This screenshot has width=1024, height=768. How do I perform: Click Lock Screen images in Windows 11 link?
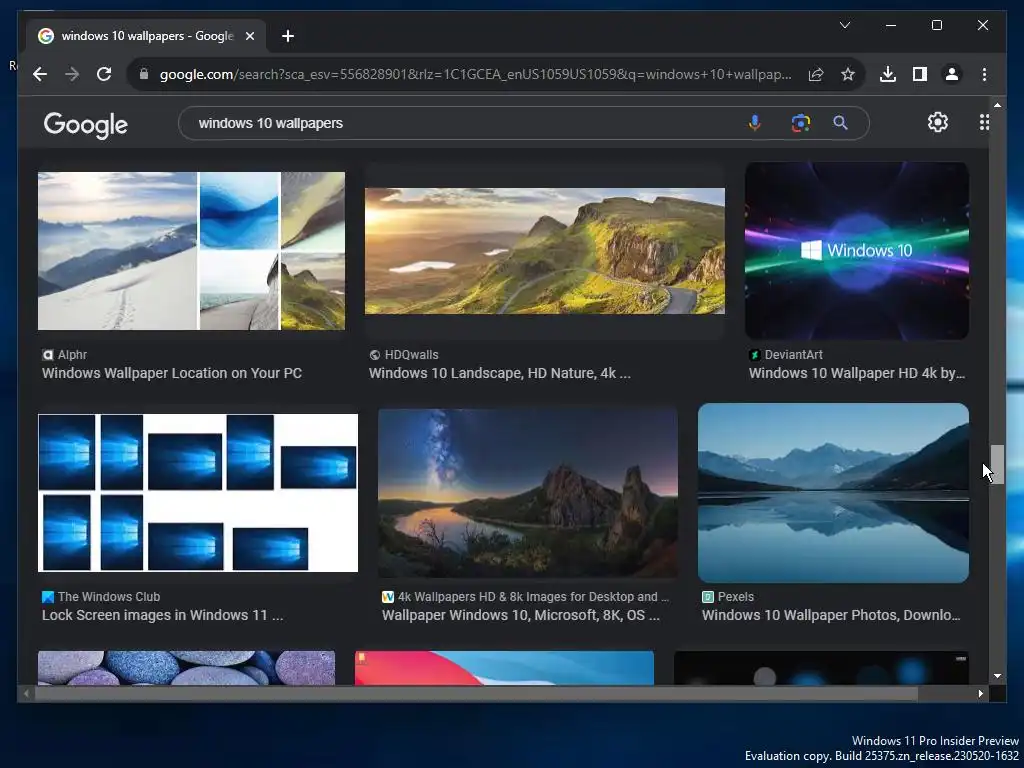163,615
